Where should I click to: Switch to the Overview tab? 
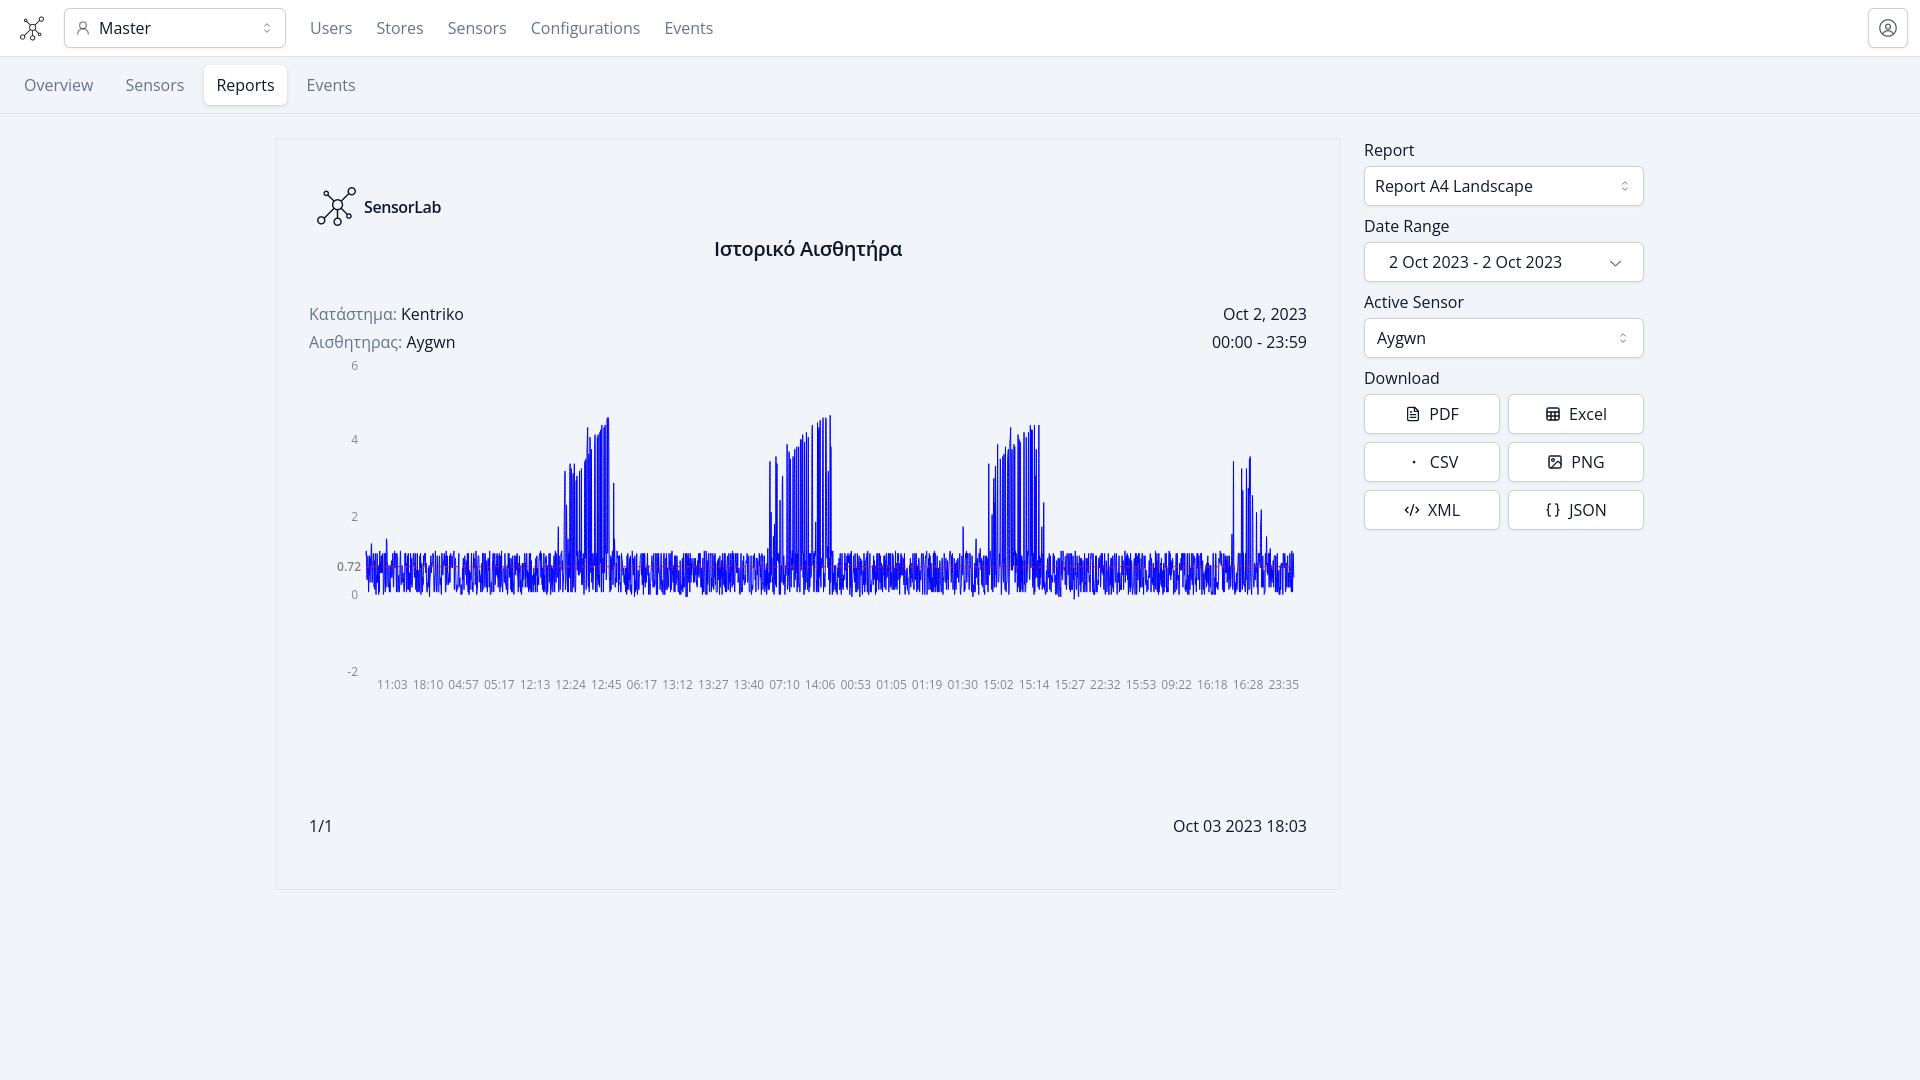pos(58,85)
